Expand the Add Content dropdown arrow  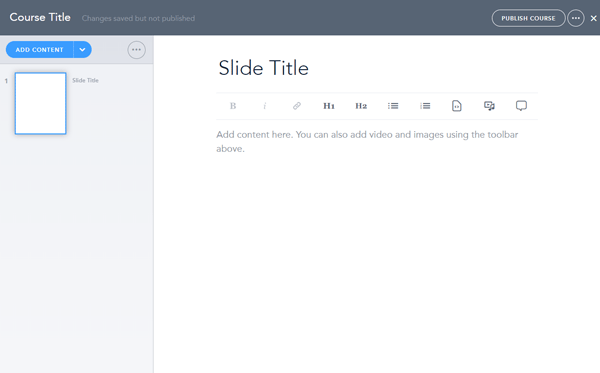(x=82, y=50)
